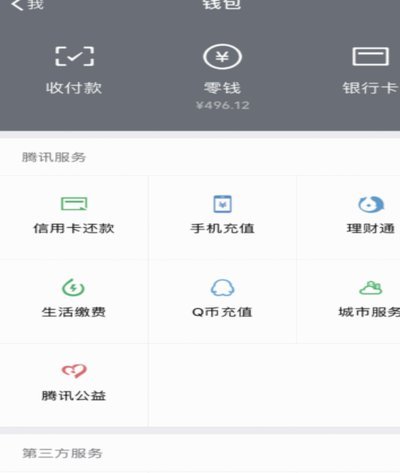This screenshot has height=473, width=400.
Task: Tap the Q币充值 penguin icon
Action: [x=222, y=287]
